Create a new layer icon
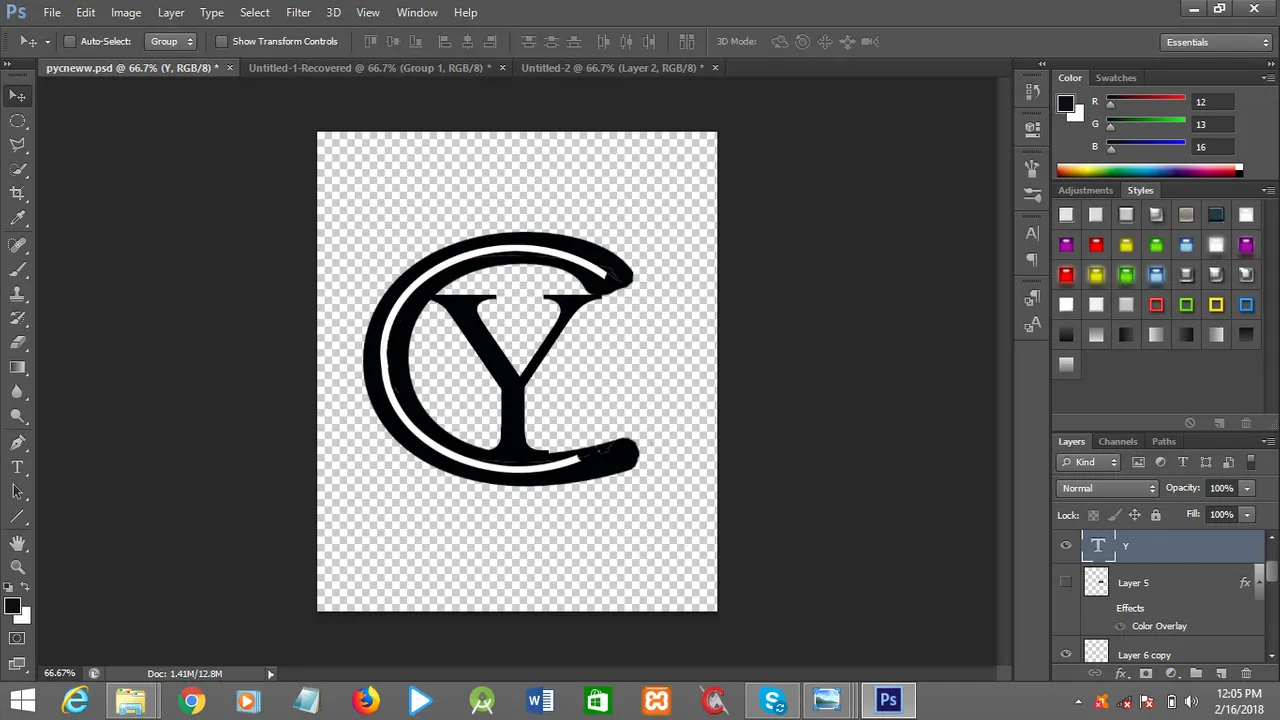 pos(1220,673)
